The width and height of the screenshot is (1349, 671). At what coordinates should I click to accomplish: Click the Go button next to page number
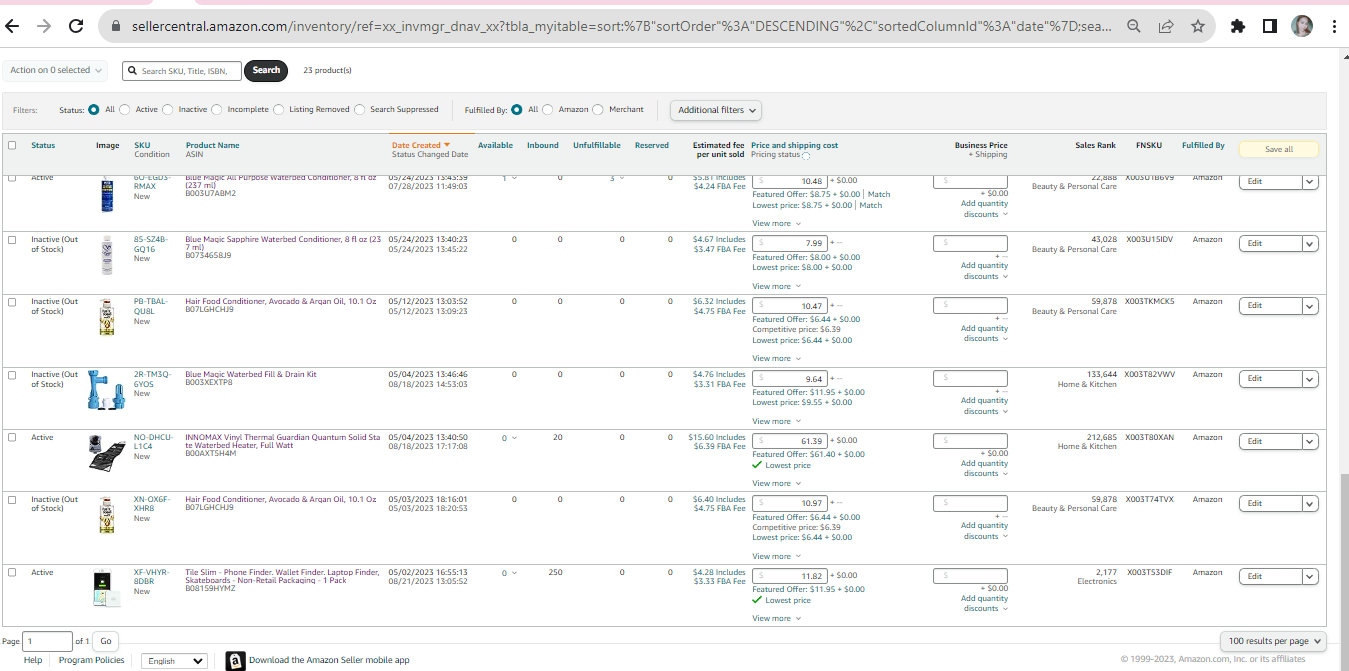106,641
